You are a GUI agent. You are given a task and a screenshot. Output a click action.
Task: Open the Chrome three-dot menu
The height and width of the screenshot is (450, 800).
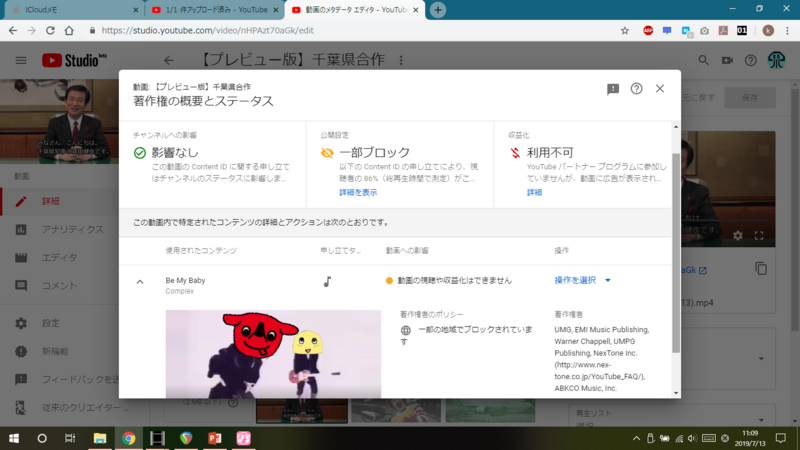point(788,31)
